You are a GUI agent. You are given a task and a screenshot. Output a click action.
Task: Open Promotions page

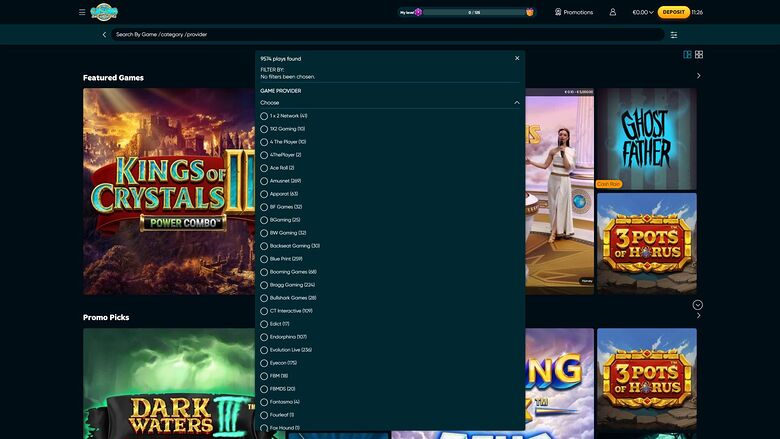[x=574, y=12]
